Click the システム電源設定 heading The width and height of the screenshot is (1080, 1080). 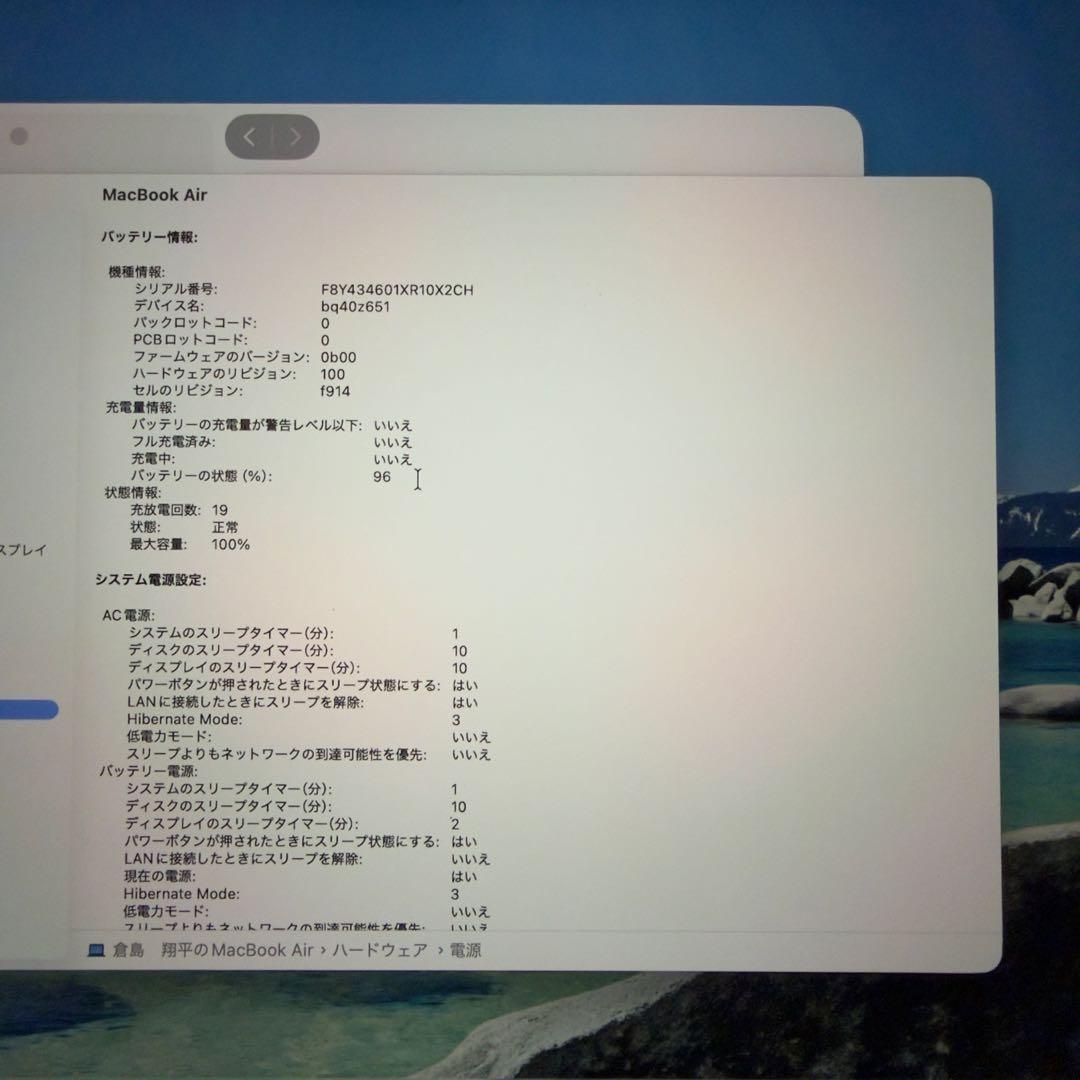coord(151,580)
